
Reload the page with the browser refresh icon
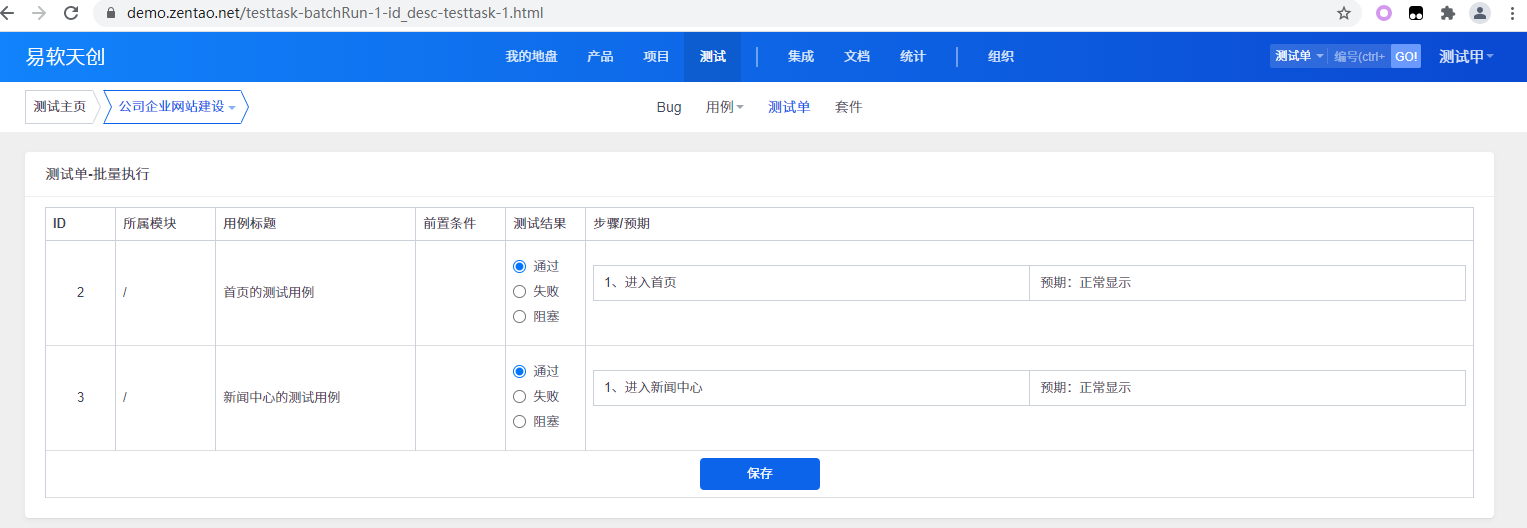click(71, 13)
